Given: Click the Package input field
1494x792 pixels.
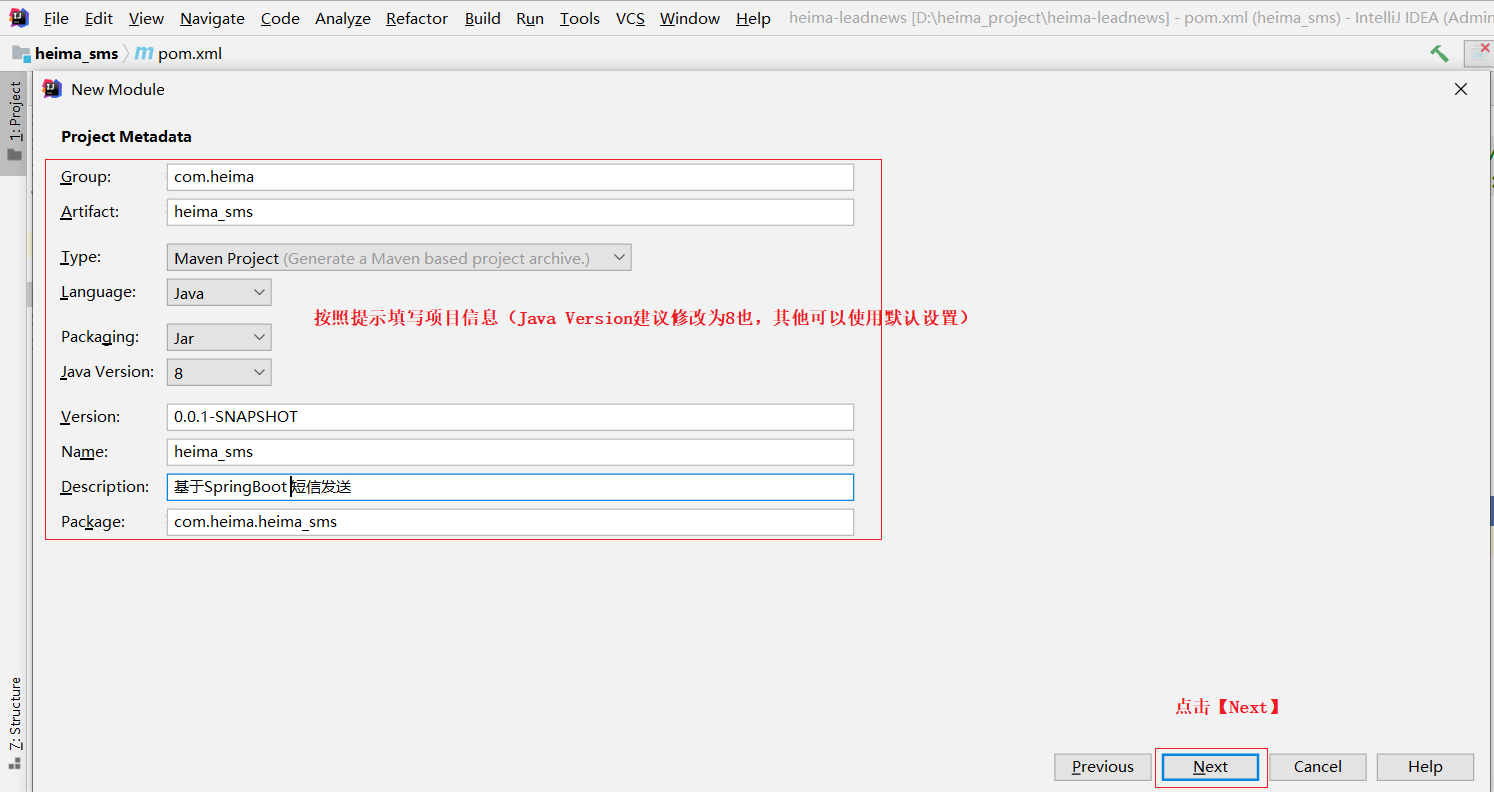Looking at the screenshot, I should (510, 522).
